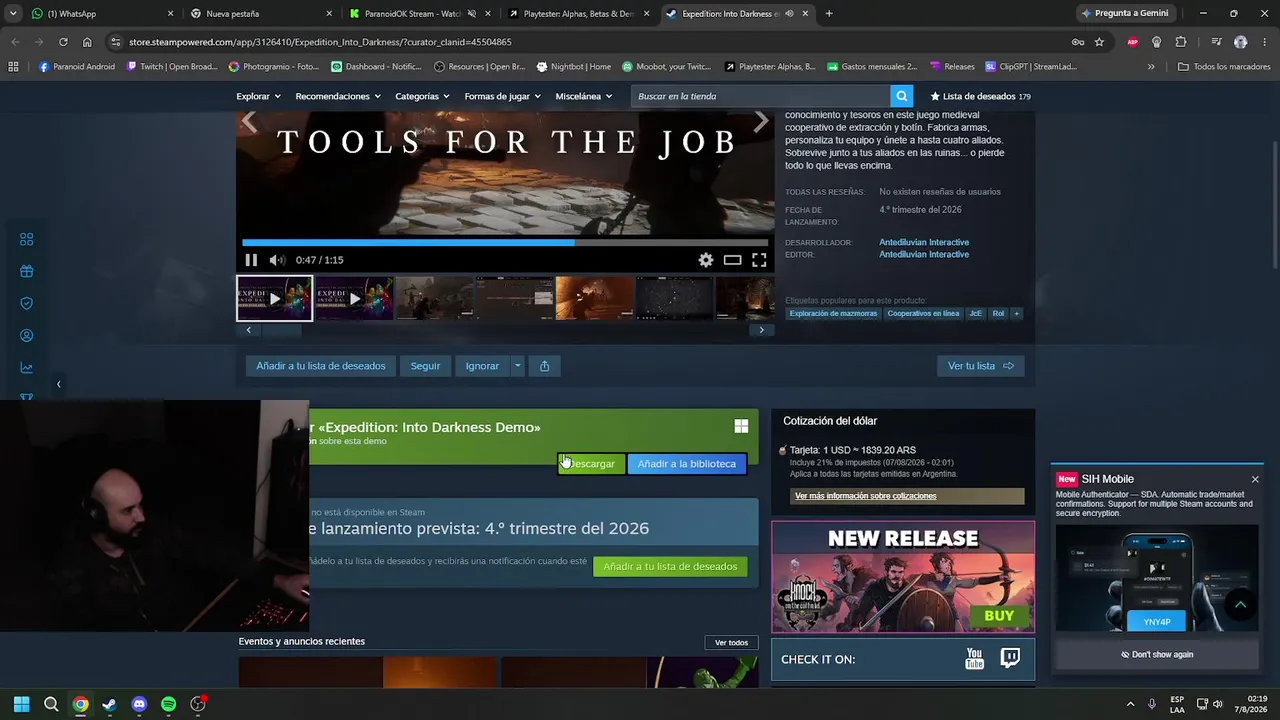Click the store search magnifier button
The height and width of the screenshot is (720, 1280).
pyautogui.click(x=902, y=96)
